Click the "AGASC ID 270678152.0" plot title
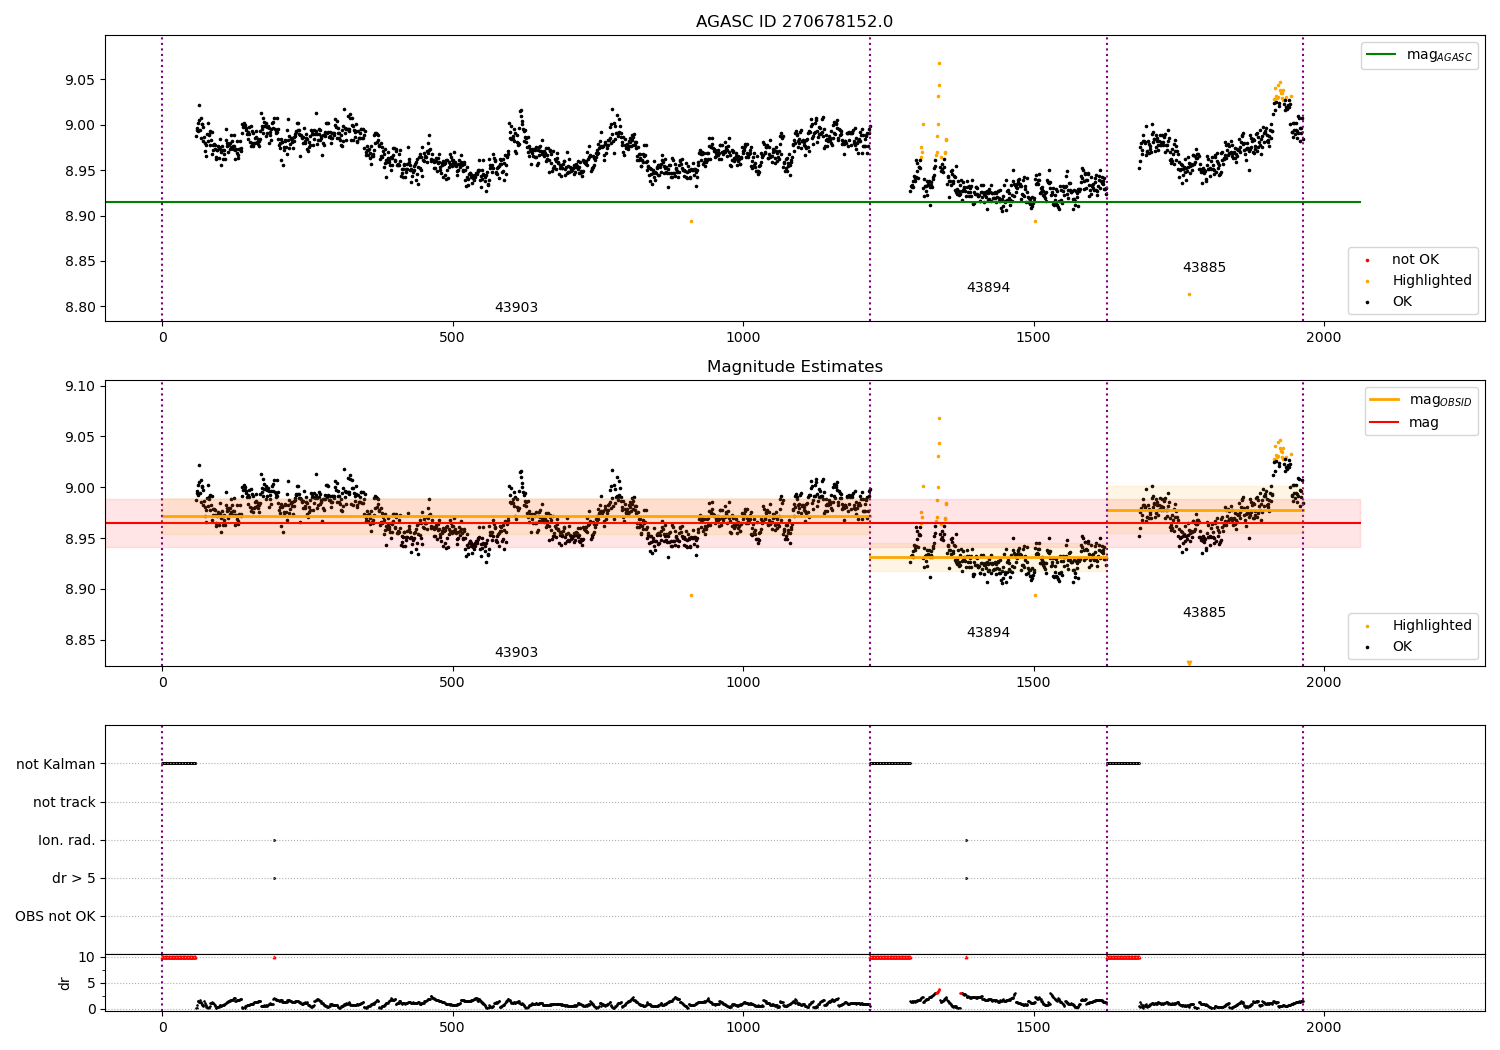Screen dimensions: 1500x1050 (x=794, y=22)
